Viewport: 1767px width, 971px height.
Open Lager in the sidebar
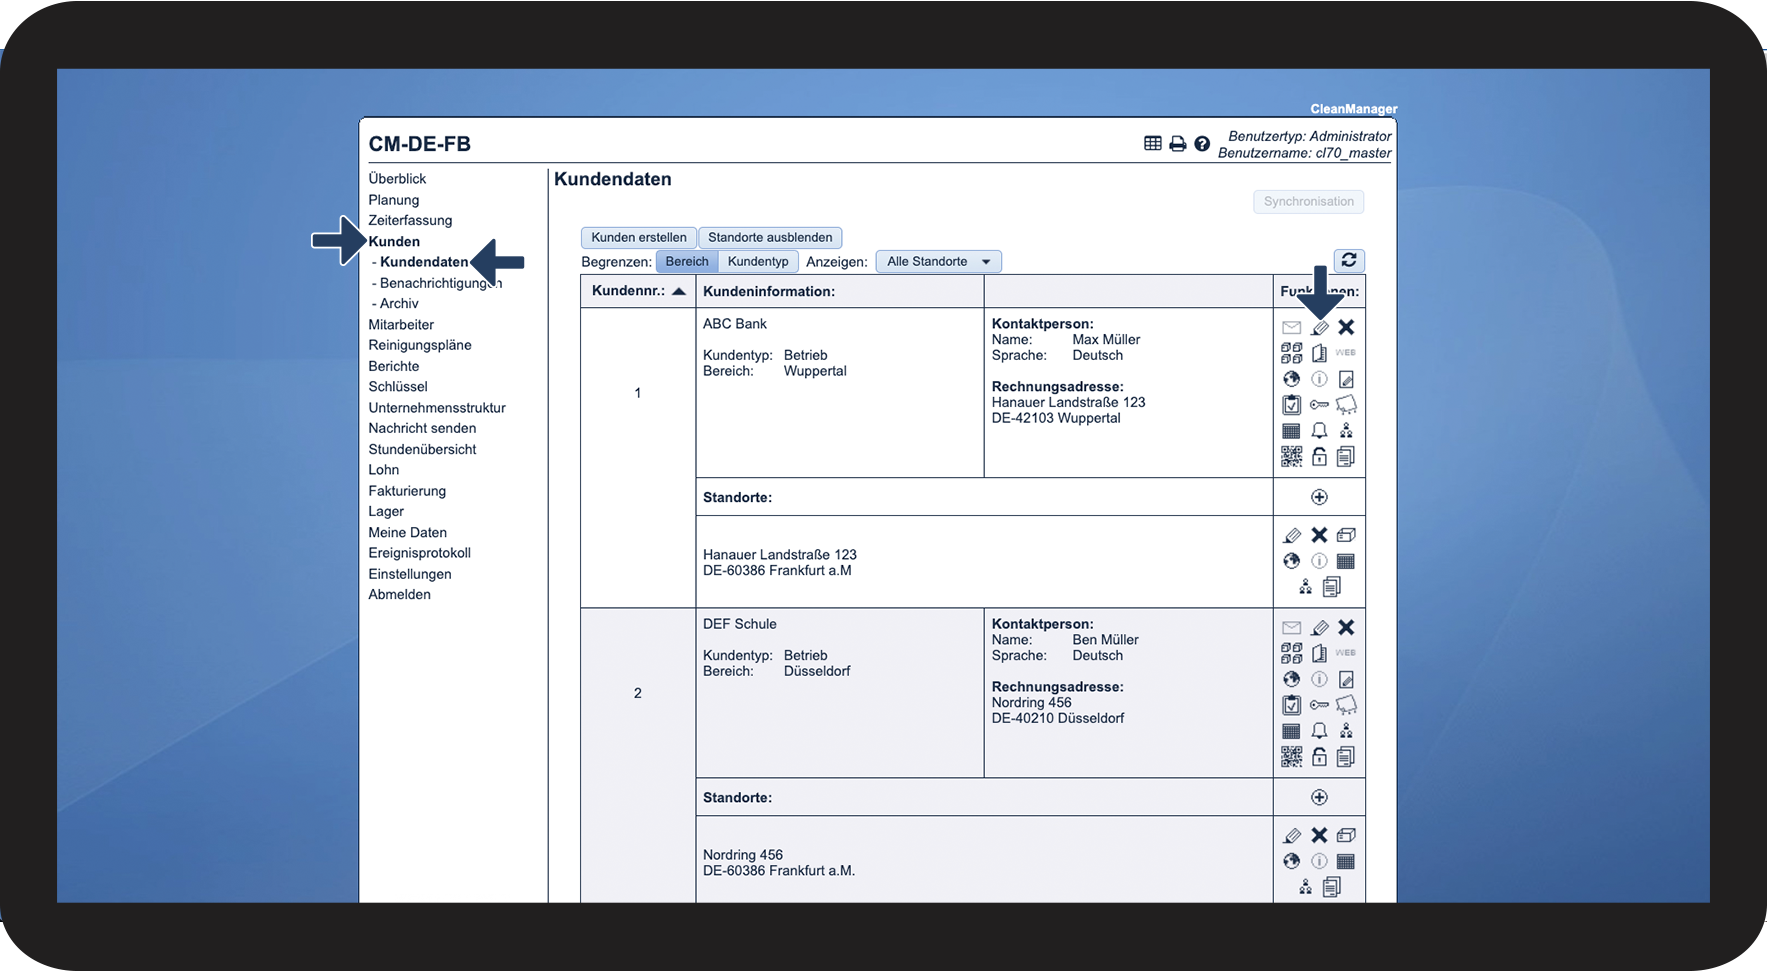coord(386,511)
